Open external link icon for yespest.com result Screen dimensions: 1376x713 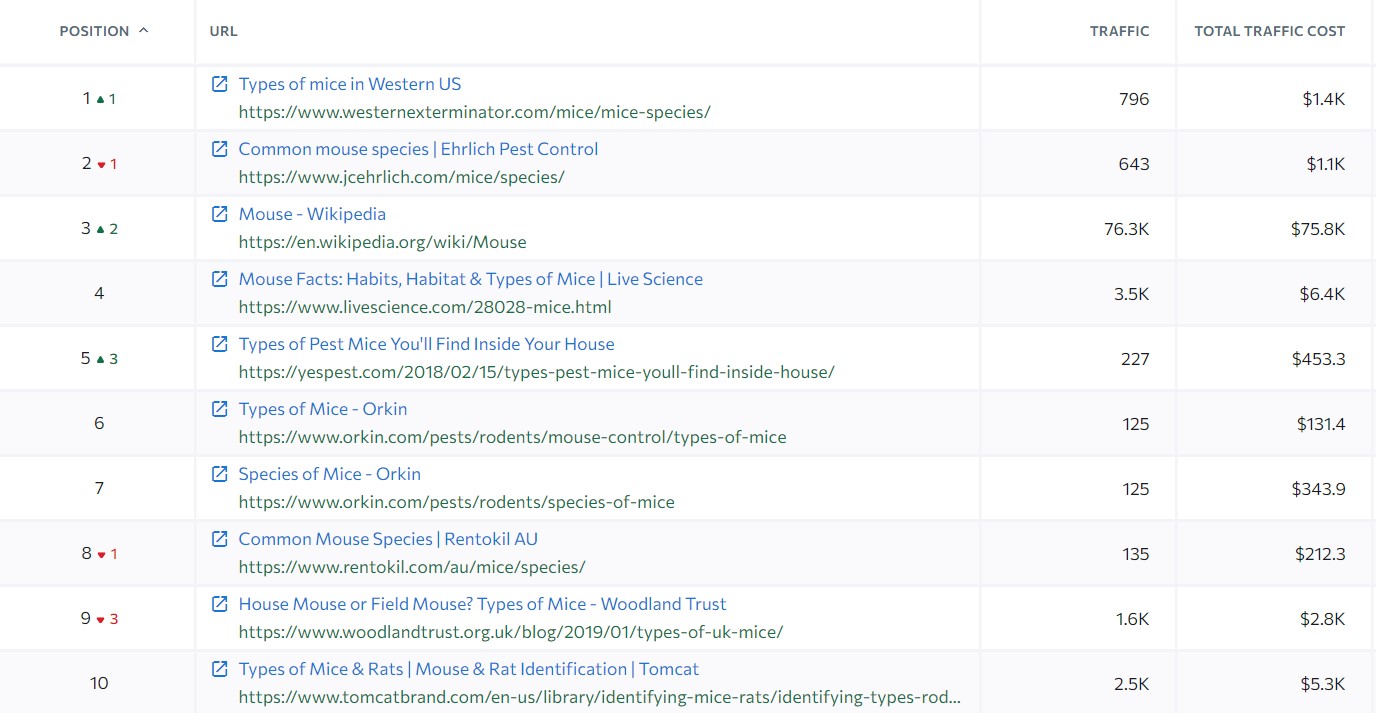(220, 344)
